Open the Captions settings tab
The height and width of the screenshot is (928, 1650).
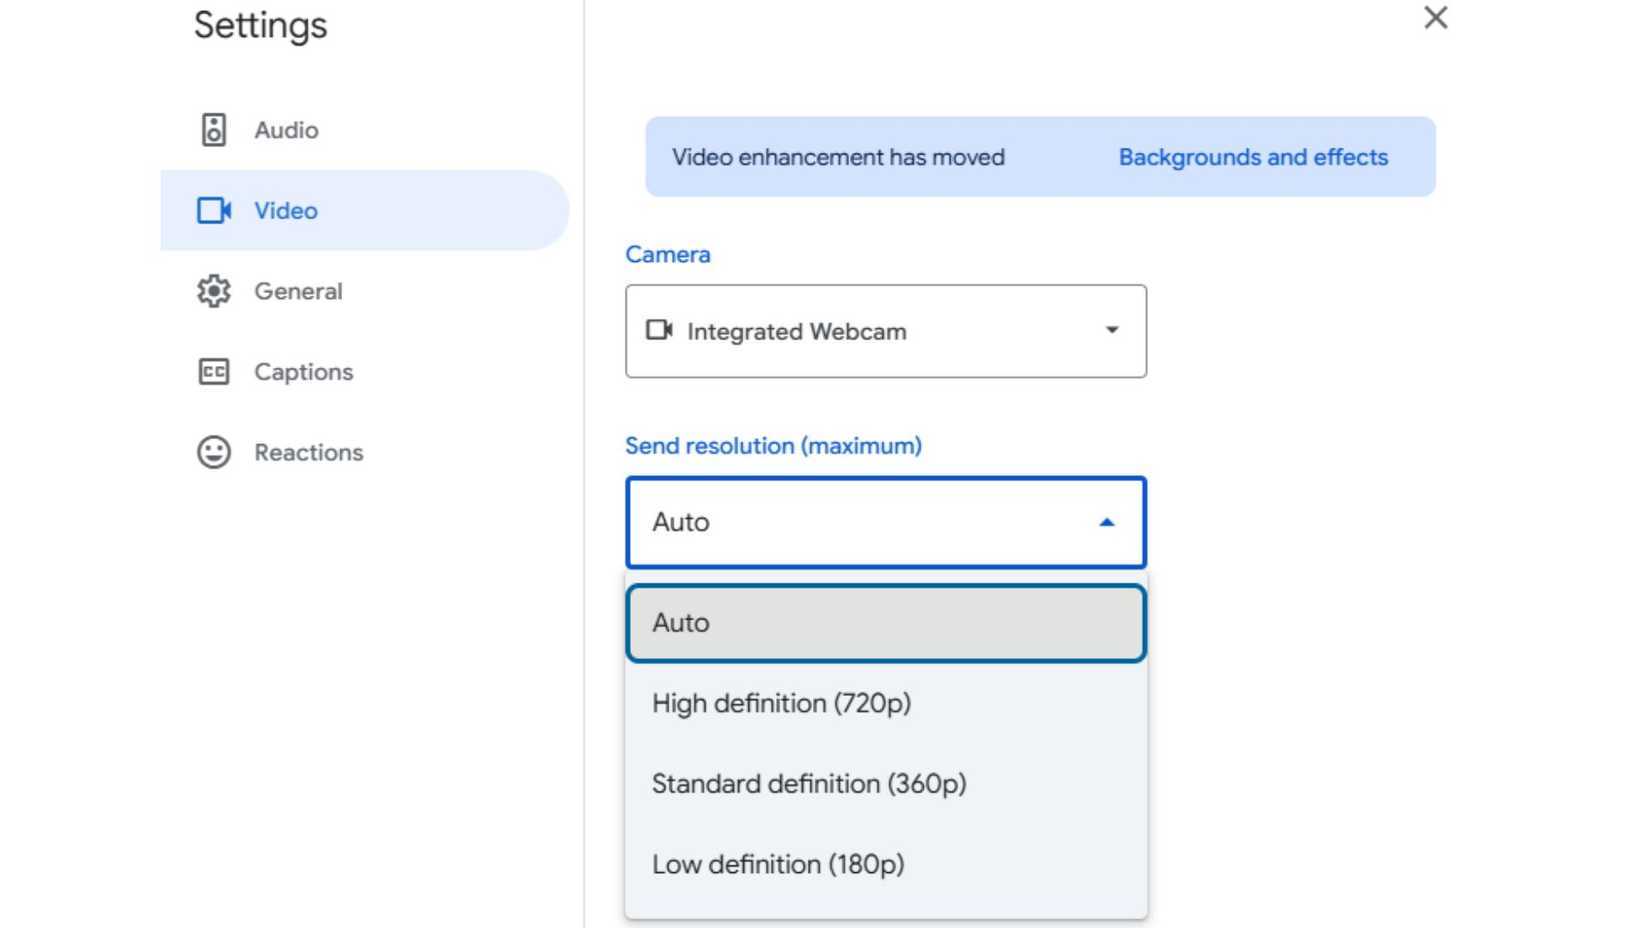pyautogui.click(x=365, y=372)
